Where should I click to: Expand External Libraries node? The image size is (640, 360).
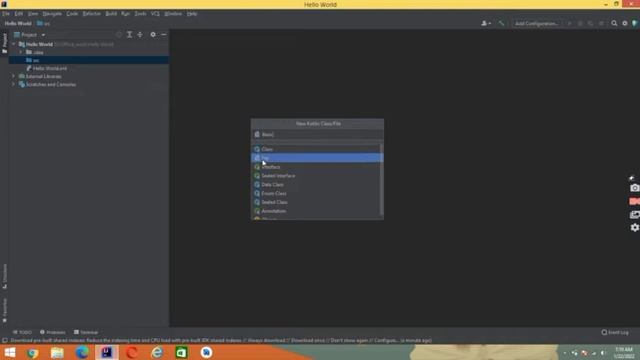(x=13, y=76)
